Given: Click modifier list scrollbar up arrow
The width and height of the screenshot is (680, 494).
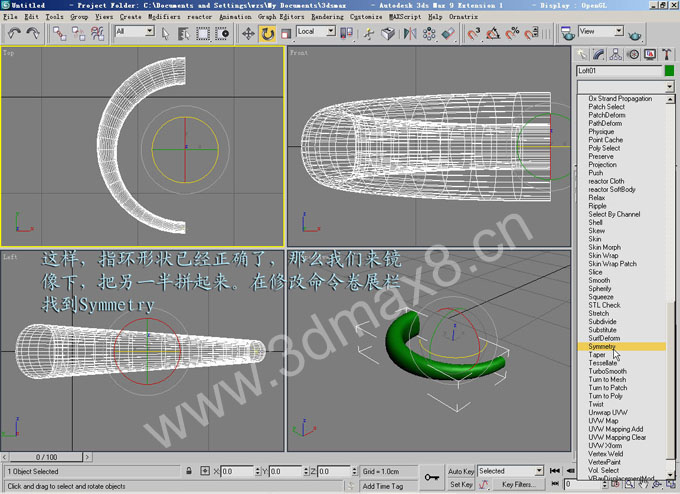Looking at the screenshot, I should pos(670,99).
